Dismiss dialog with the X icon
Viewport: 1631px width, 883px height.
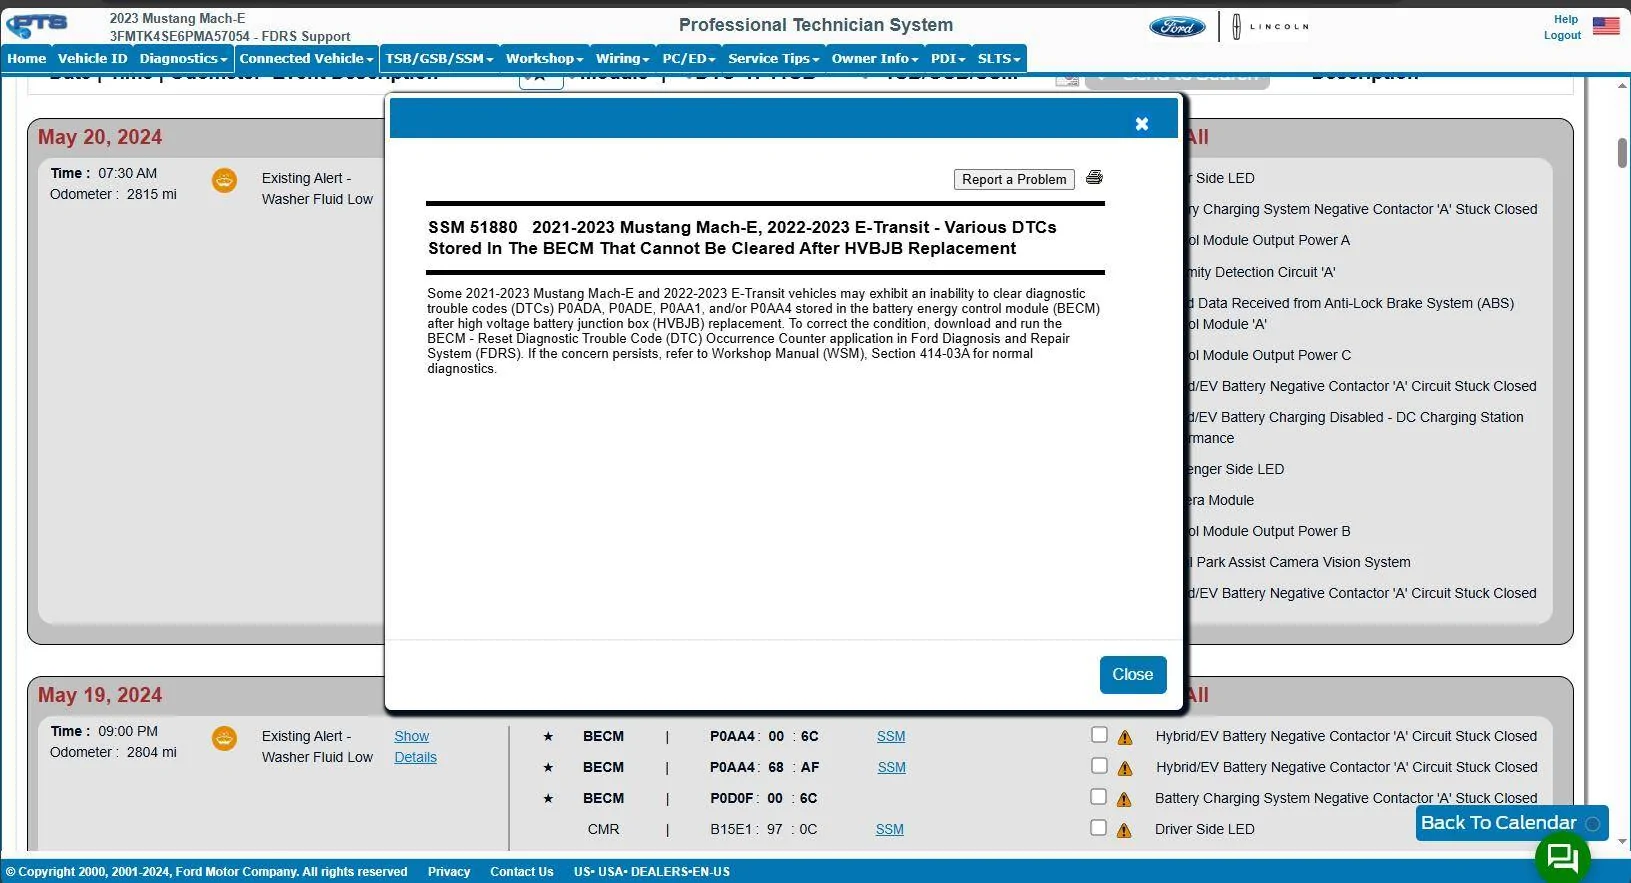pos(1142,124)
